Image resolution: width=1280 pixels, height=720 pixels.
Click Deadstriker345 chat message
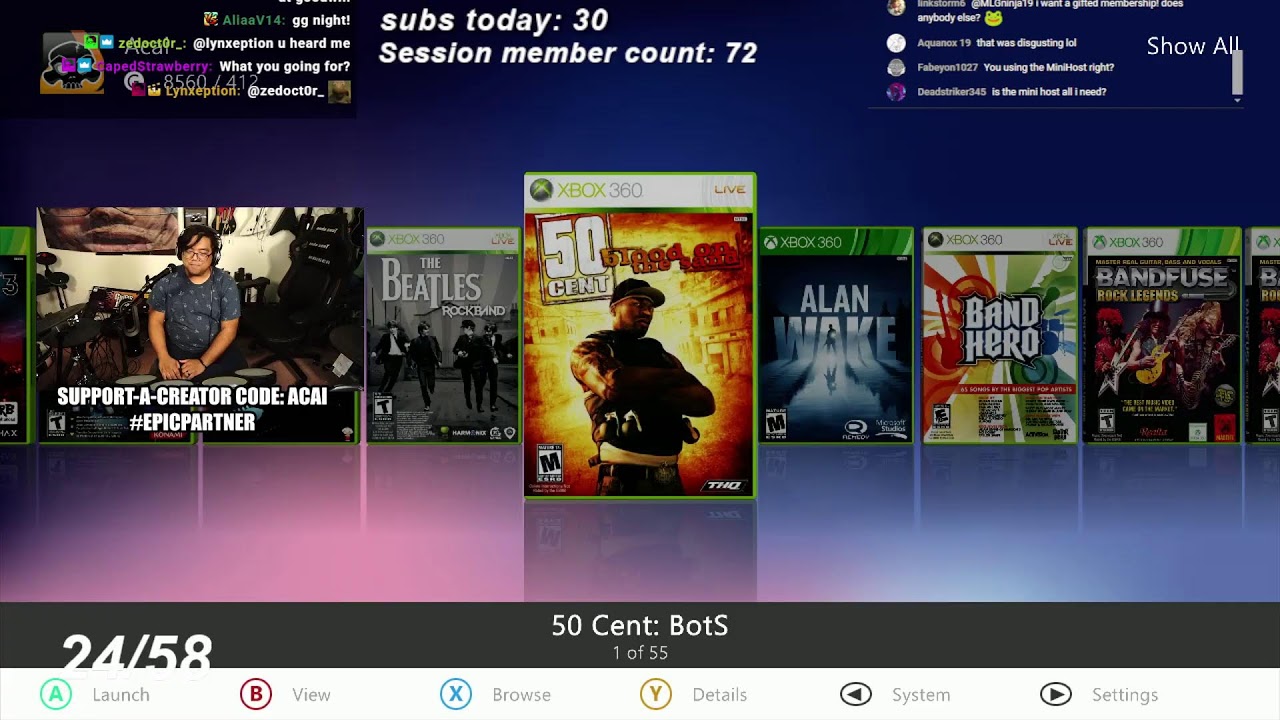point(1011,92)
